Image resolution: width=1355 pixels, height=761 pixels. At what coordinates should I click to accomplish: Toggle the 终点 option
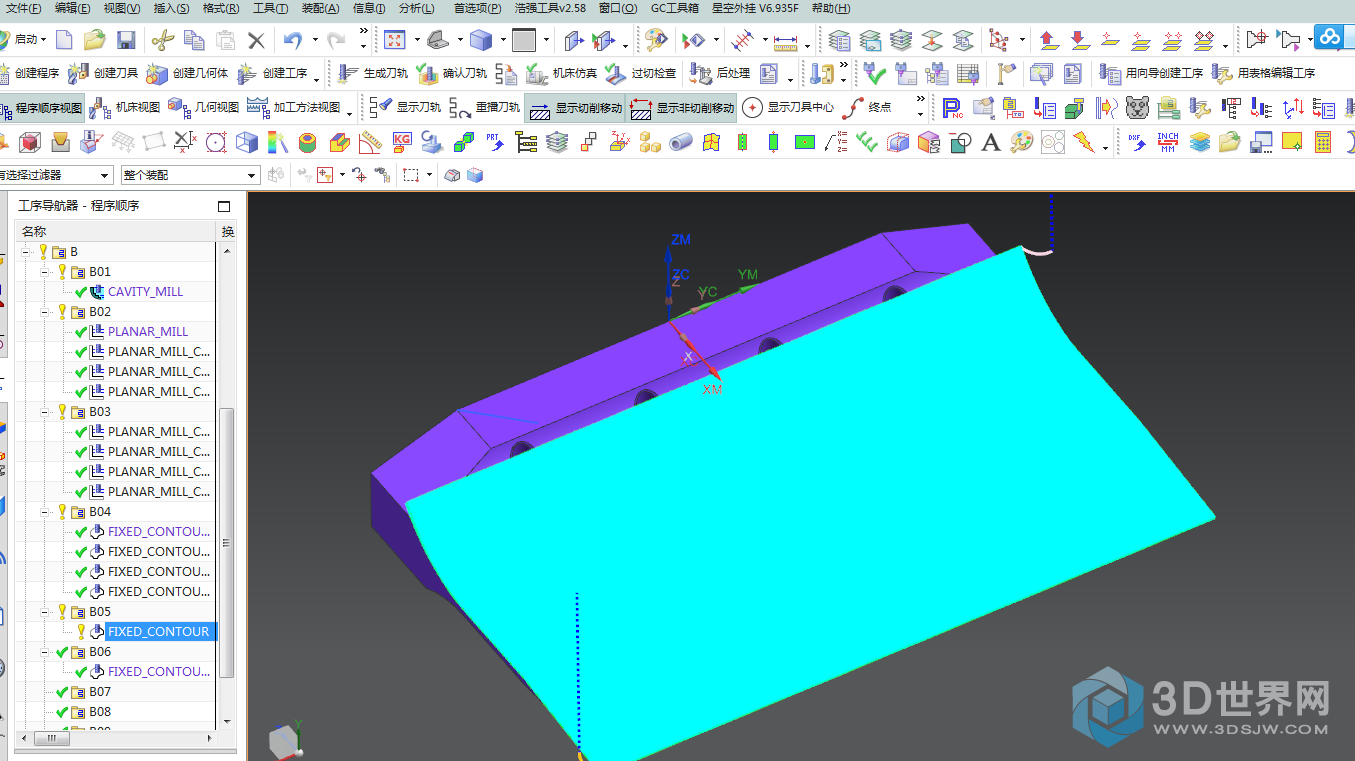click(868, 108)
